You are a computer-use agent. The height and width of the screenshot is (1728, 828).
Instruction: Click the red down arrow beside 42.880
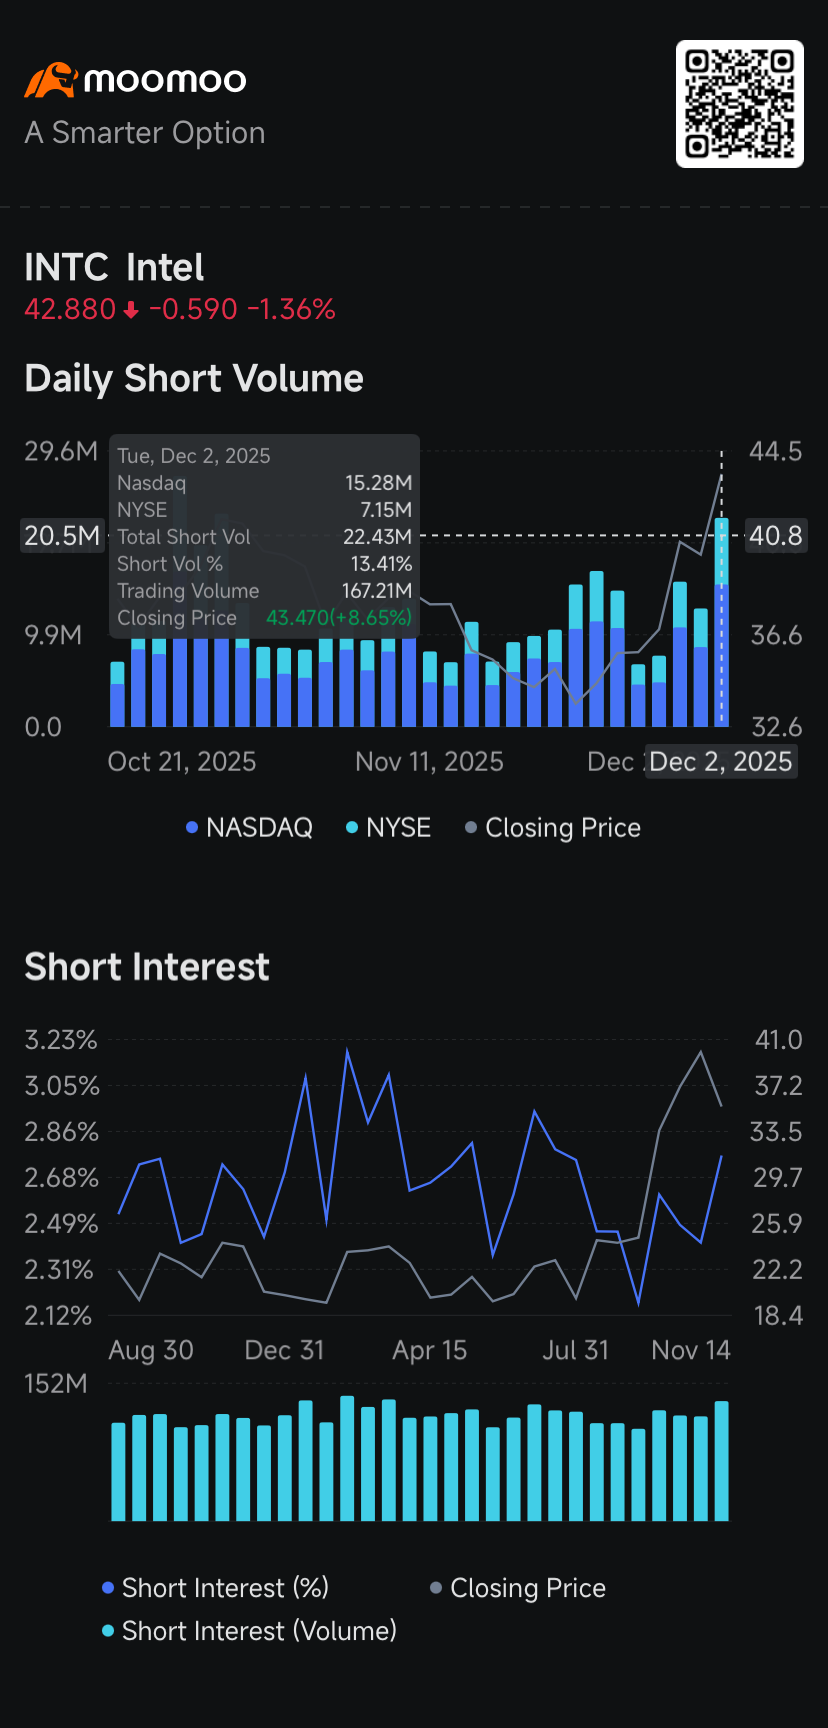[131, 310]
